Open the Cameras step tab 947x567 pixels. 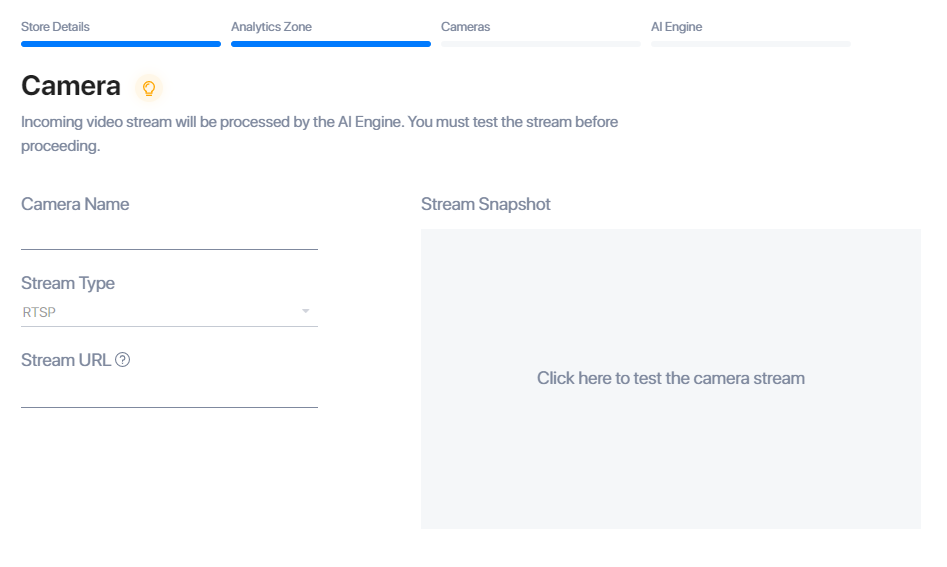coord(465,27)
